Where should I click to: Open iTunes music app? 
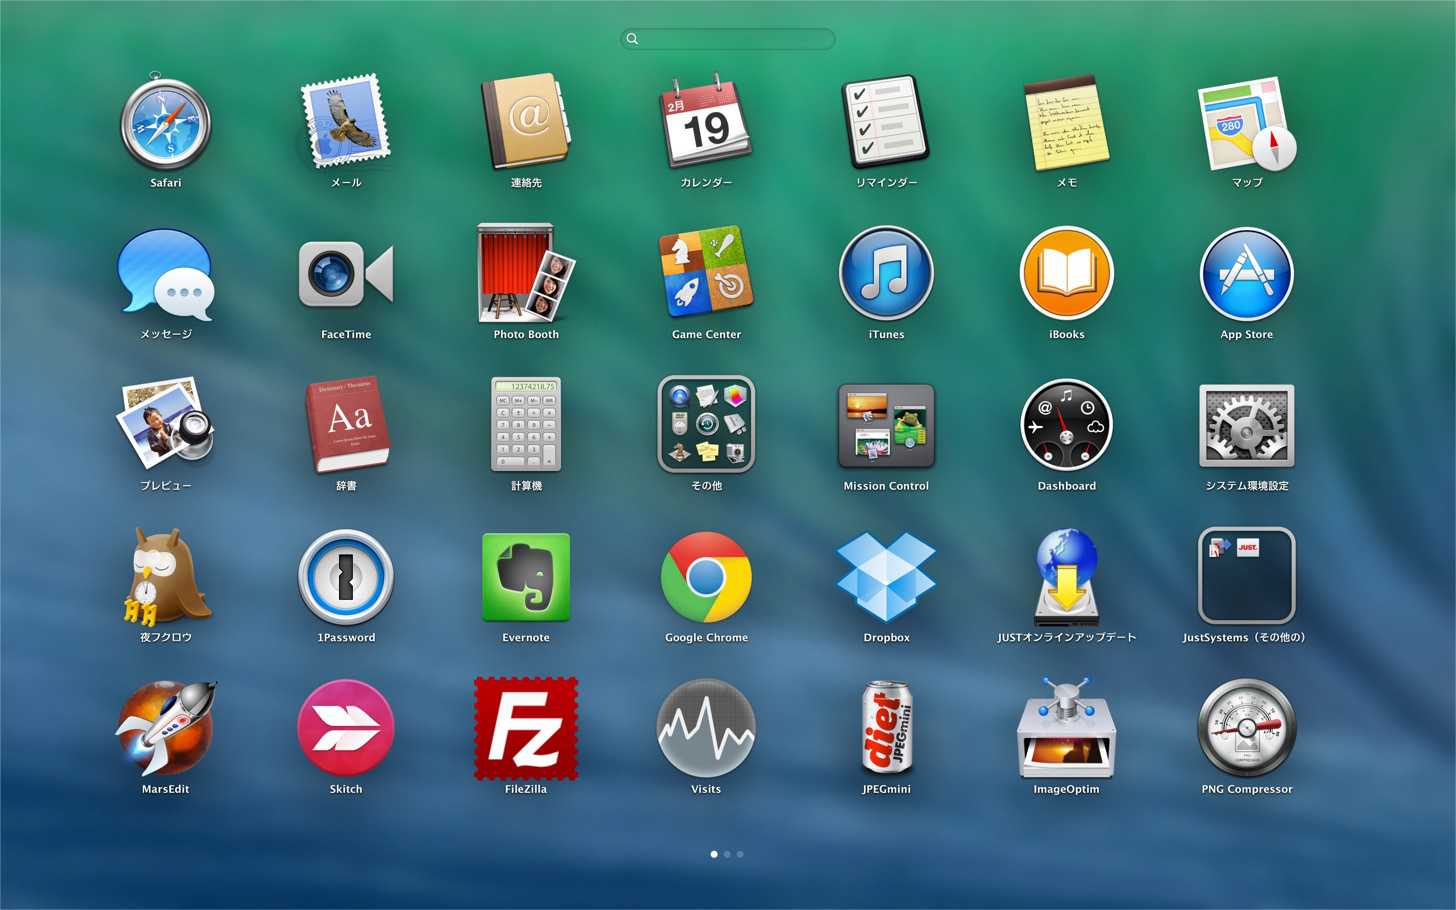pyautogui.click(x=886, y=274)
